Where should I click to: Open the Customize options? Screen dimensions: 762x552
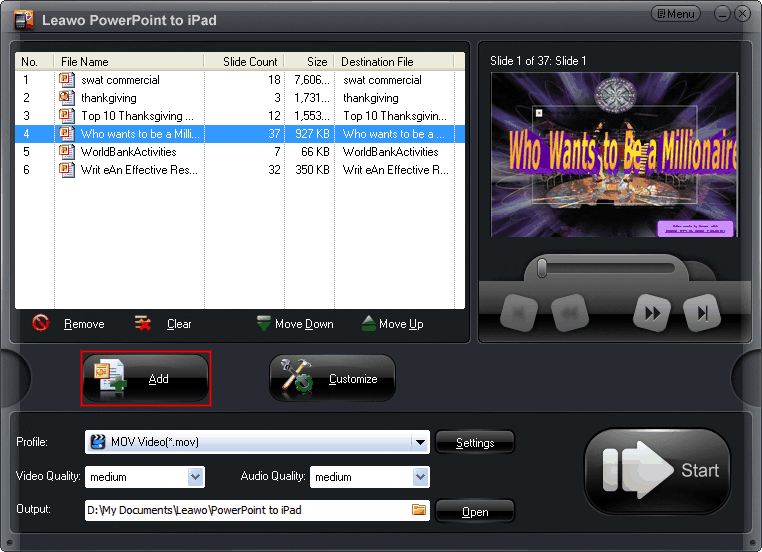click(332, 378)
